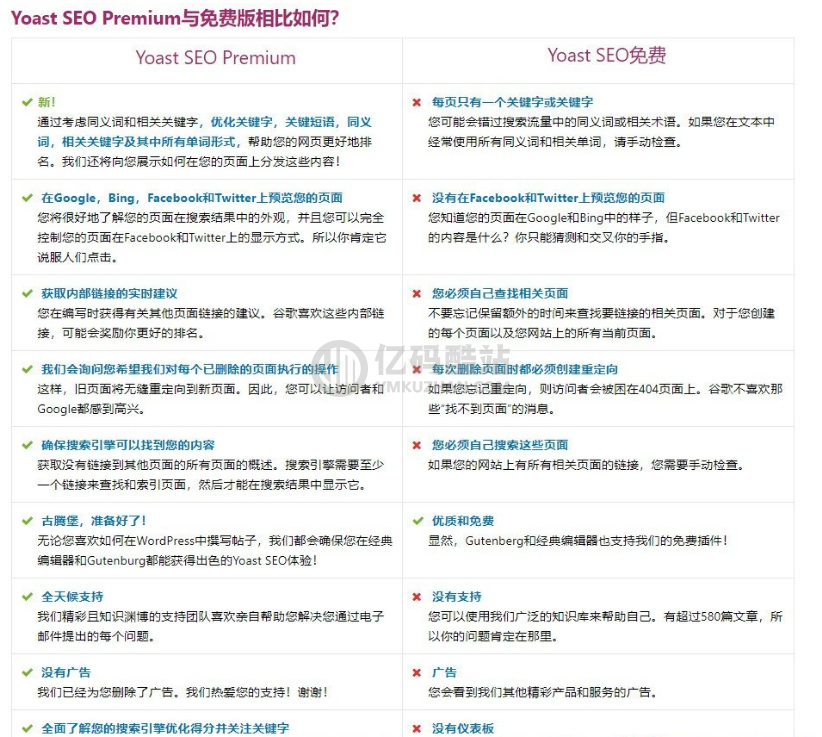Open the 您必须自己搜索这些页面 link

point(500,445)
